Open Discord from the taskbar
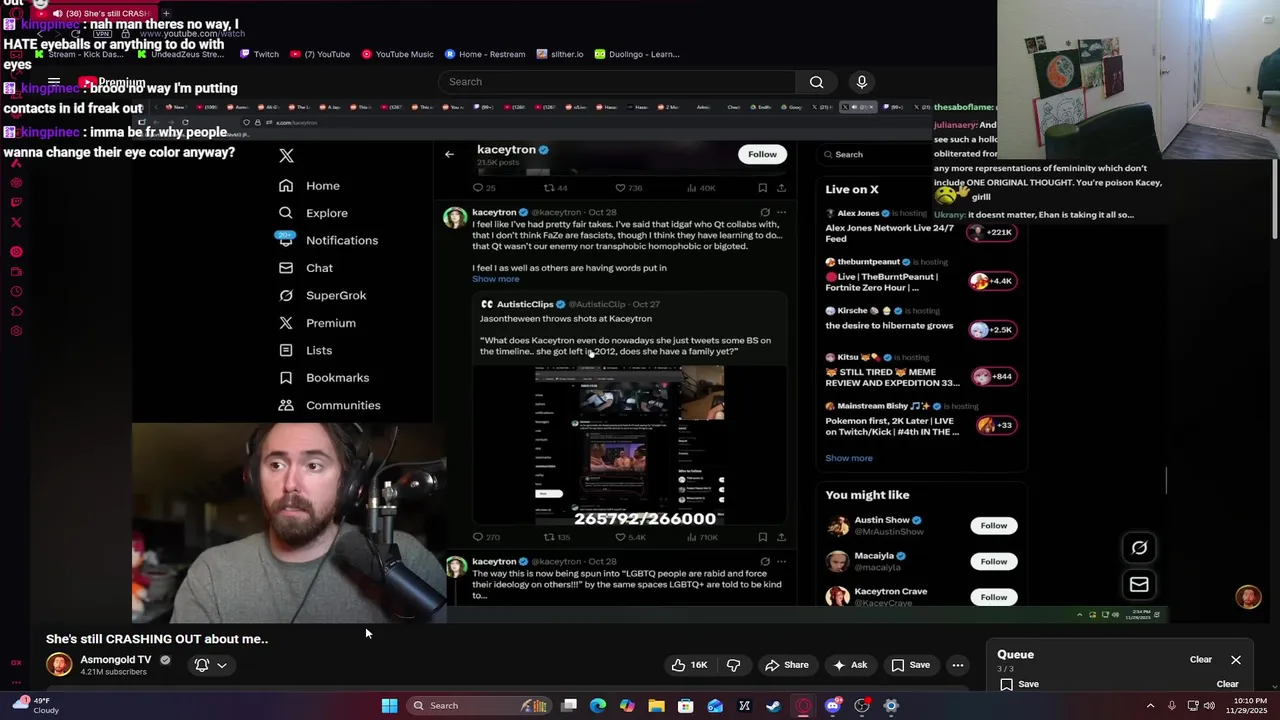The image size is (1280, 720). point(832,706)
